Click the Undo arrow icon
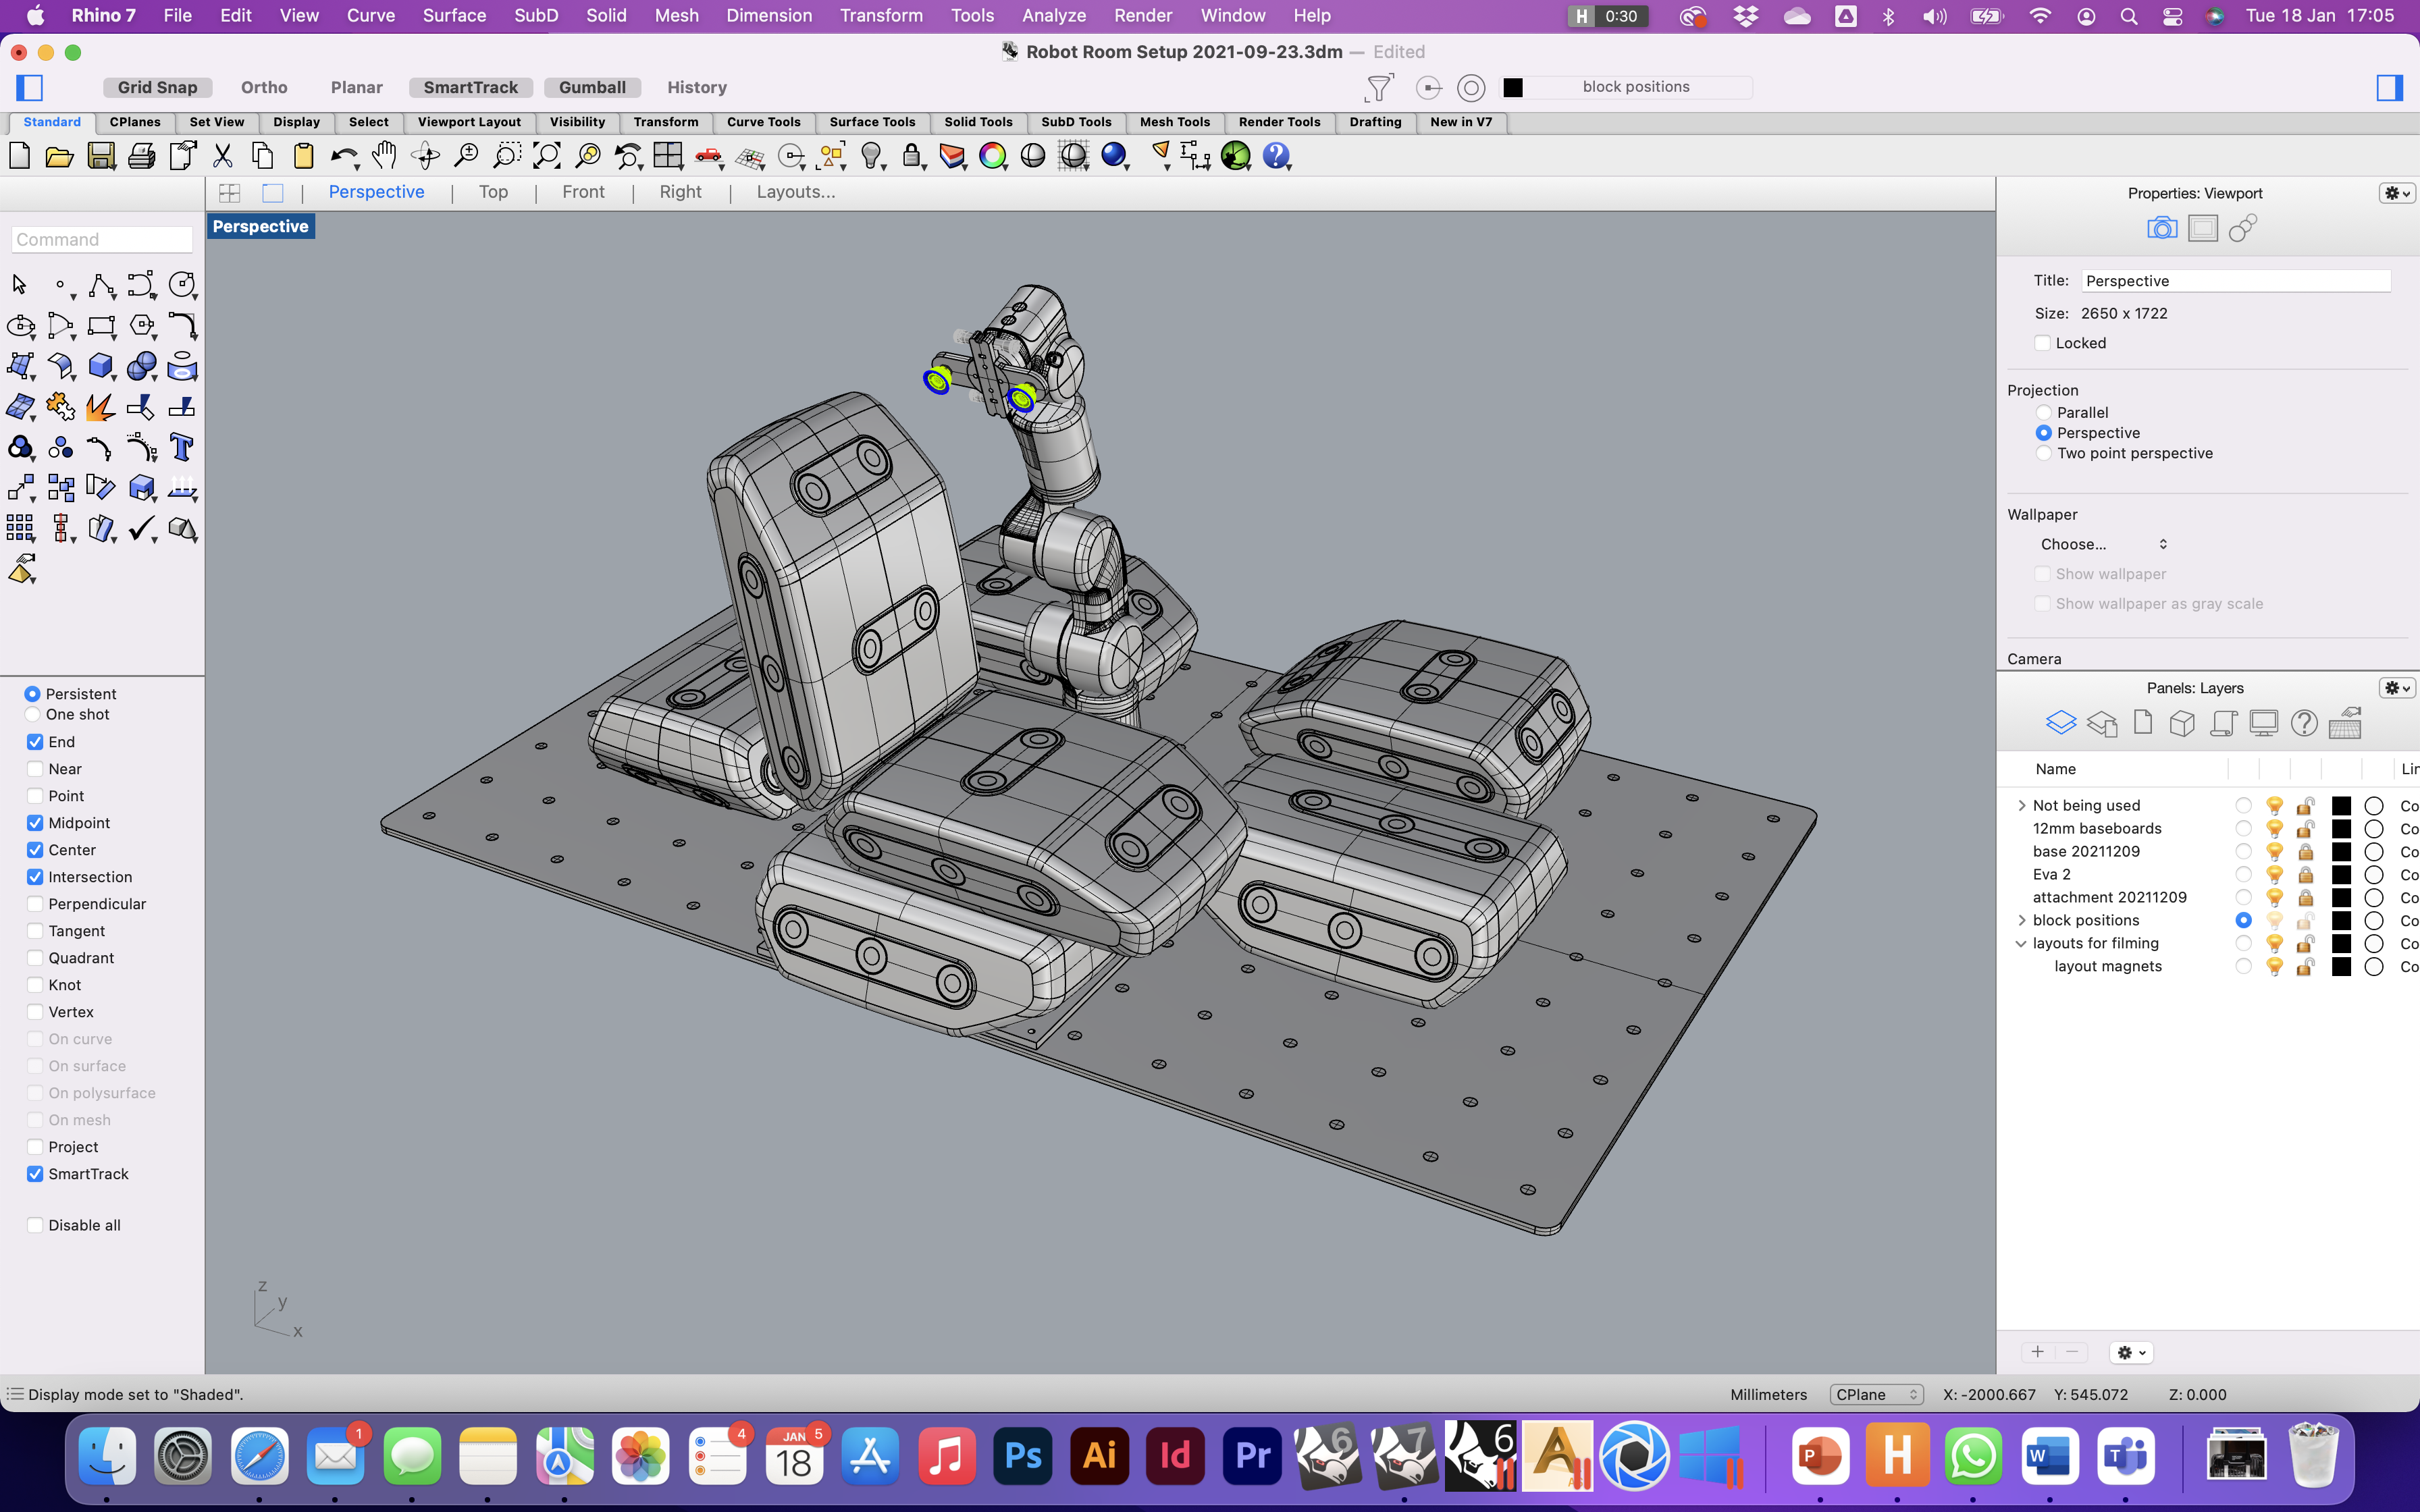Image resolution: width=2420 pixels, height=1512 pixels. pos(343,156)
